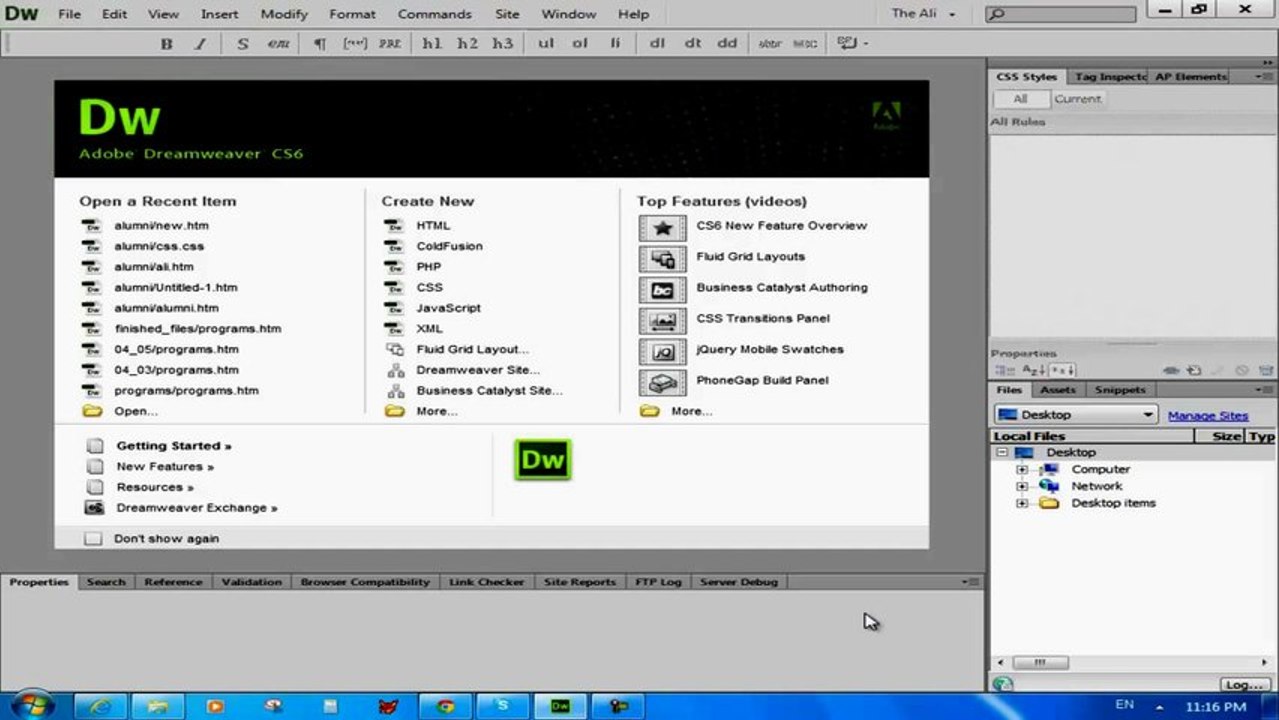
Task: Open The Ali workspace switcher dropdown
Action: point(924,14)
